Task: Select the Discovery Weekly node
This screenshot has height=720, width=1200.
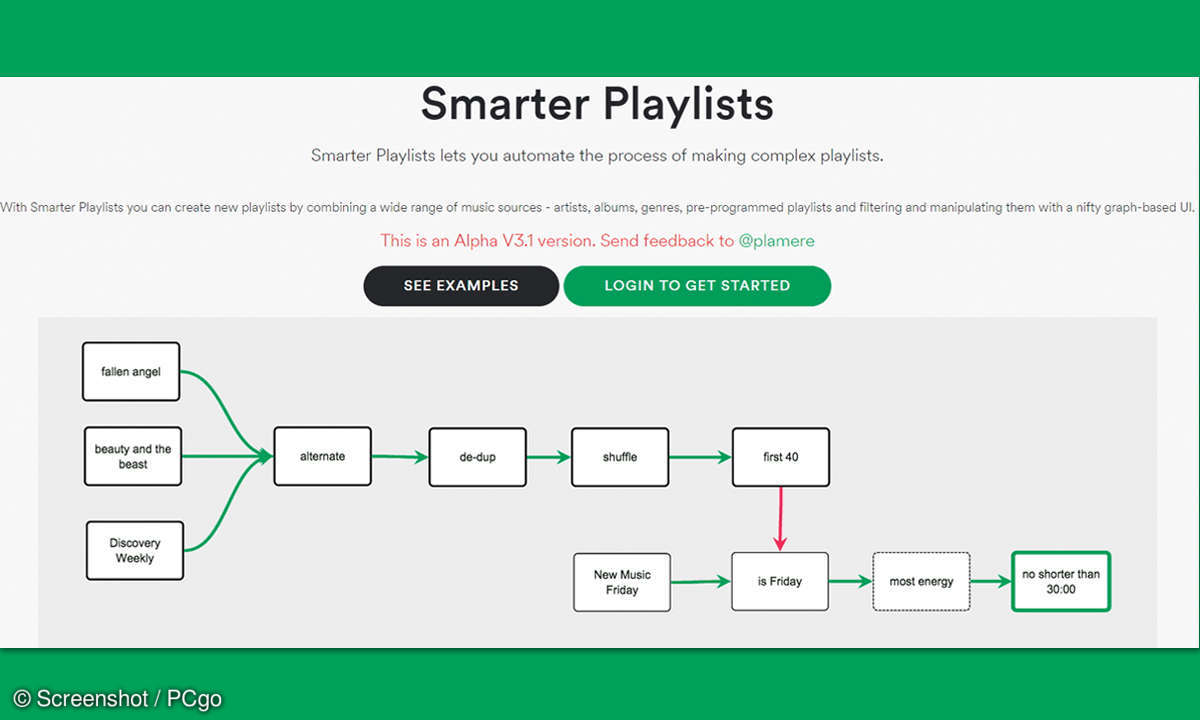Action: coord(135,550)
